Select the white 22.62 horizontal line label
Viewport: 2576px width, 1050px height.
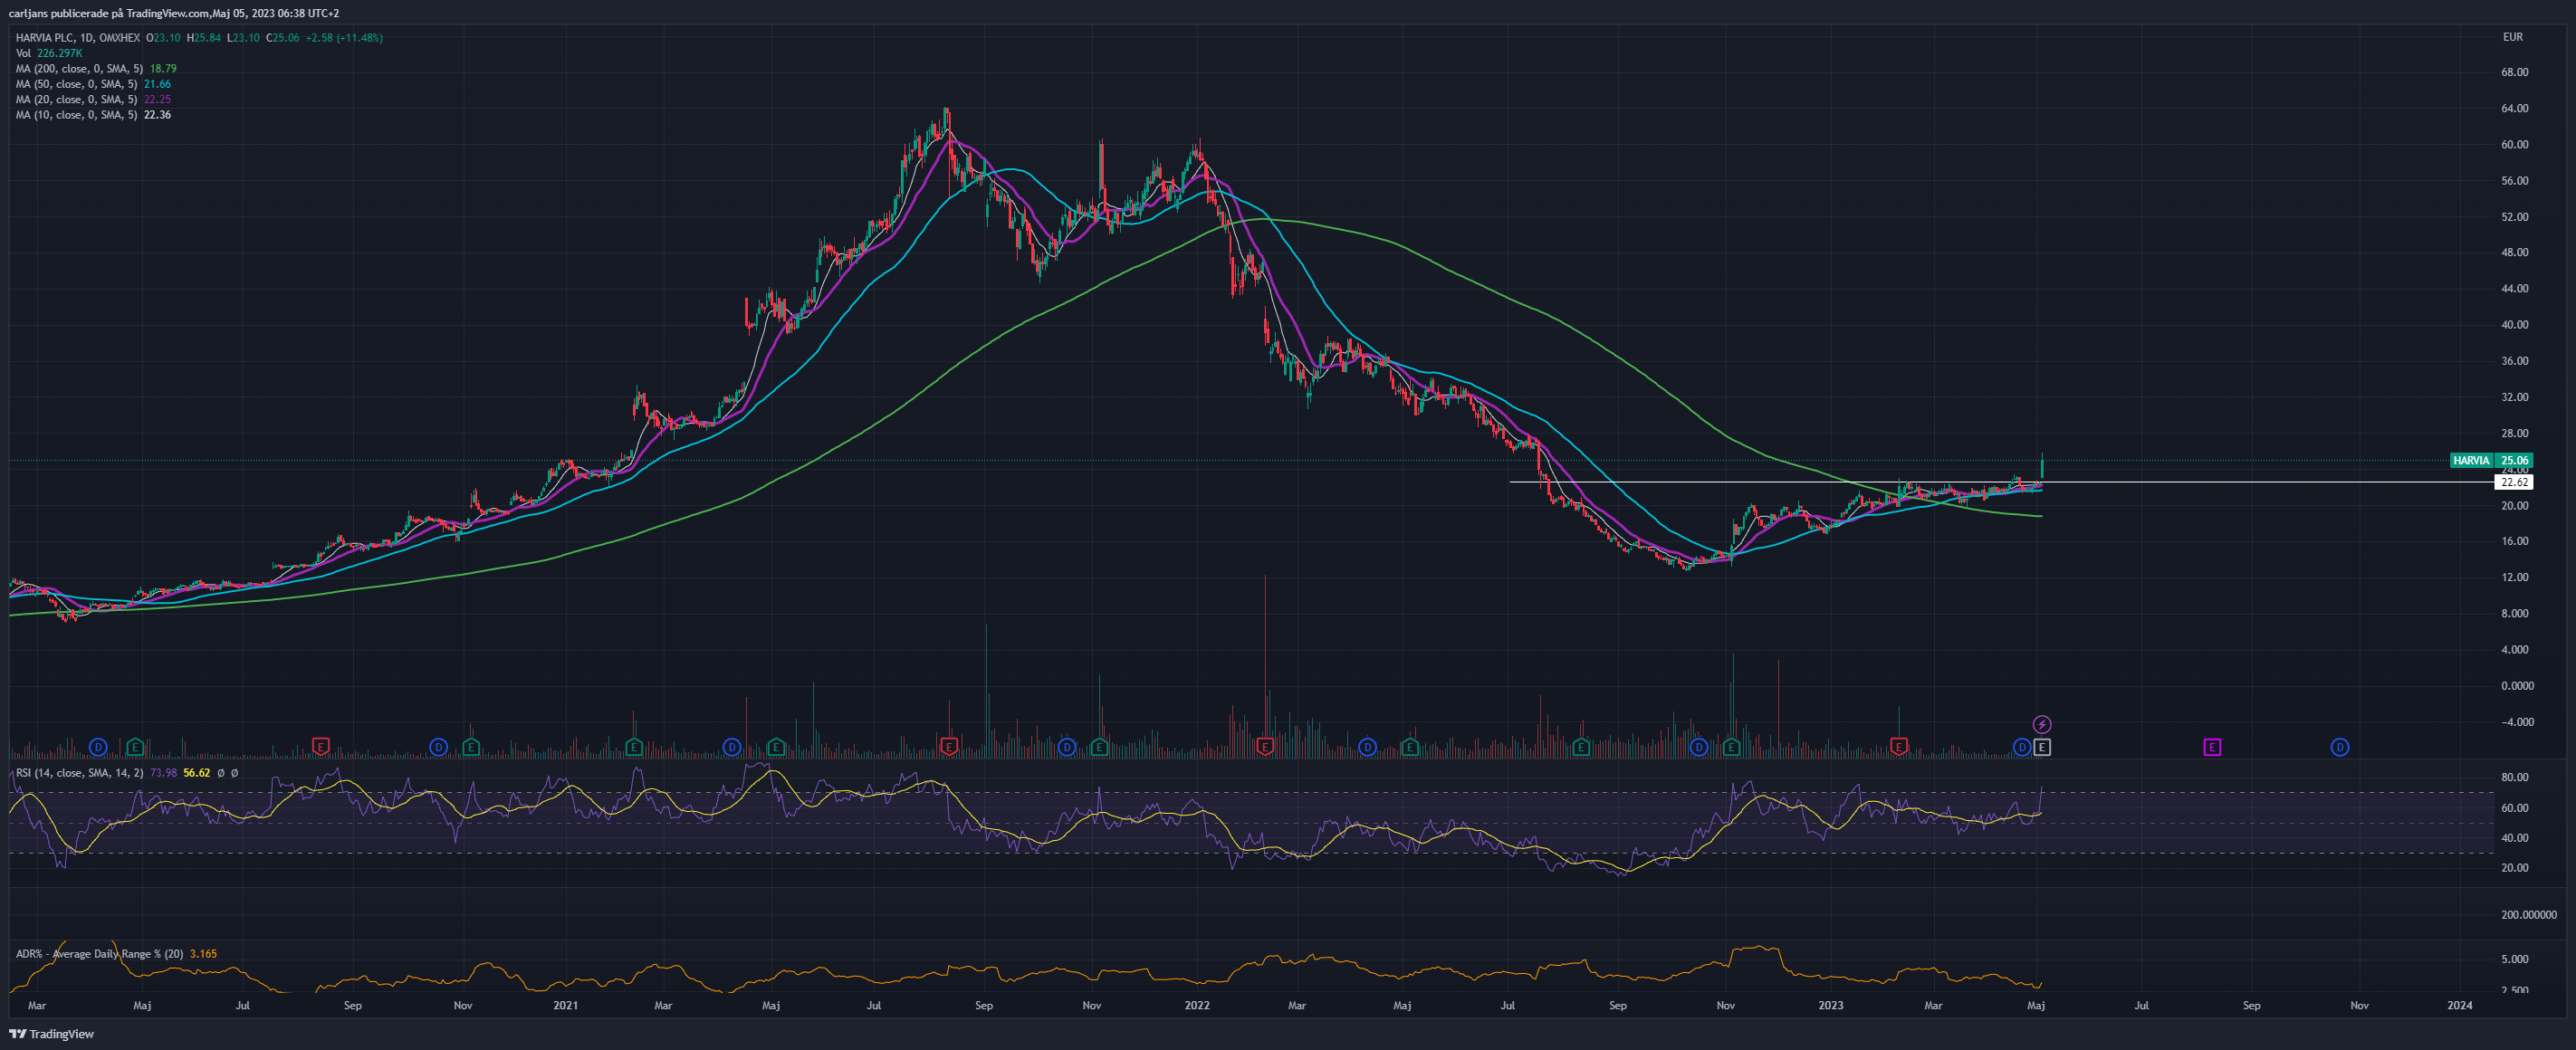coord(2515,482)
